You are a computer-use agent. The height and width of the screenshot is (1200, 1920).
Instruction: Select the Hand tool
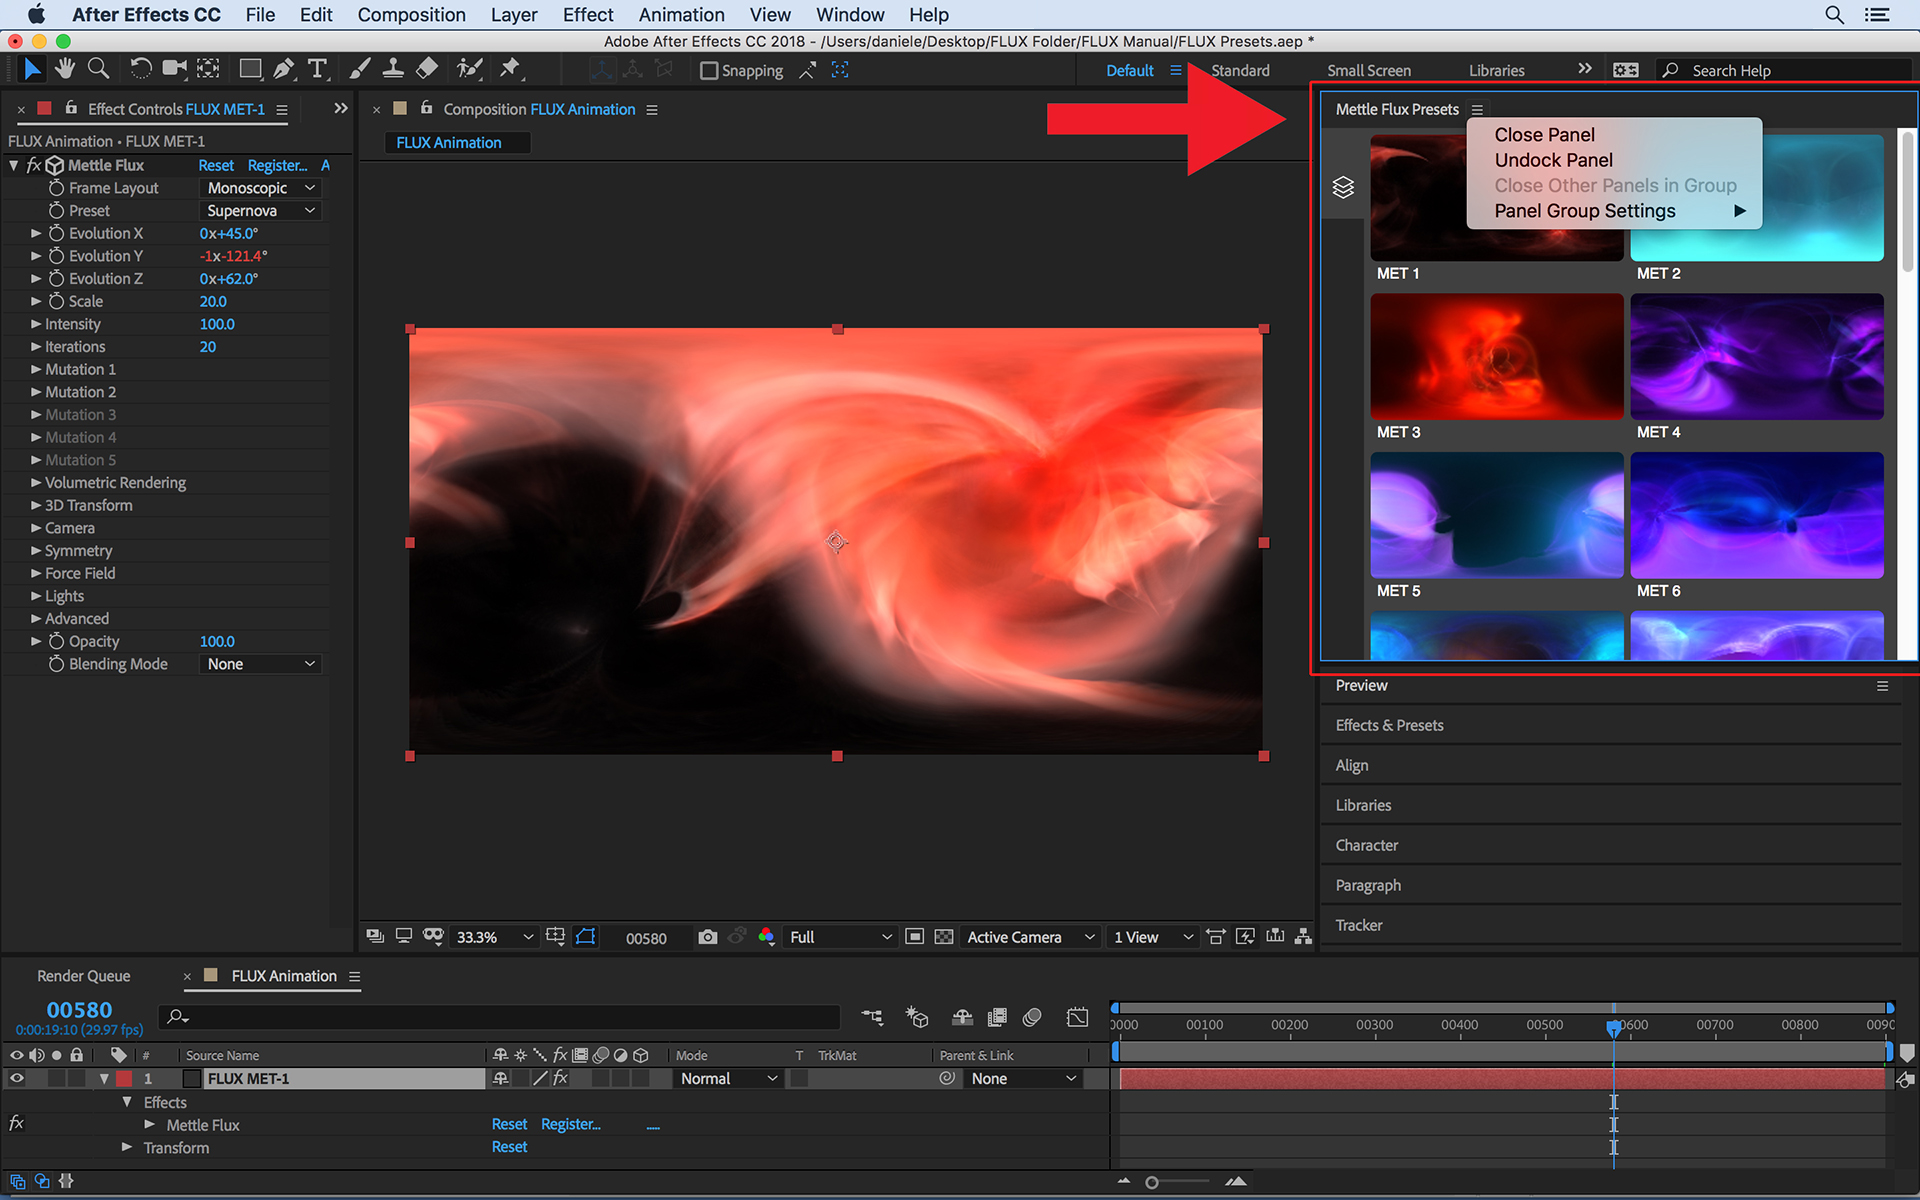[x=65, y=69]
